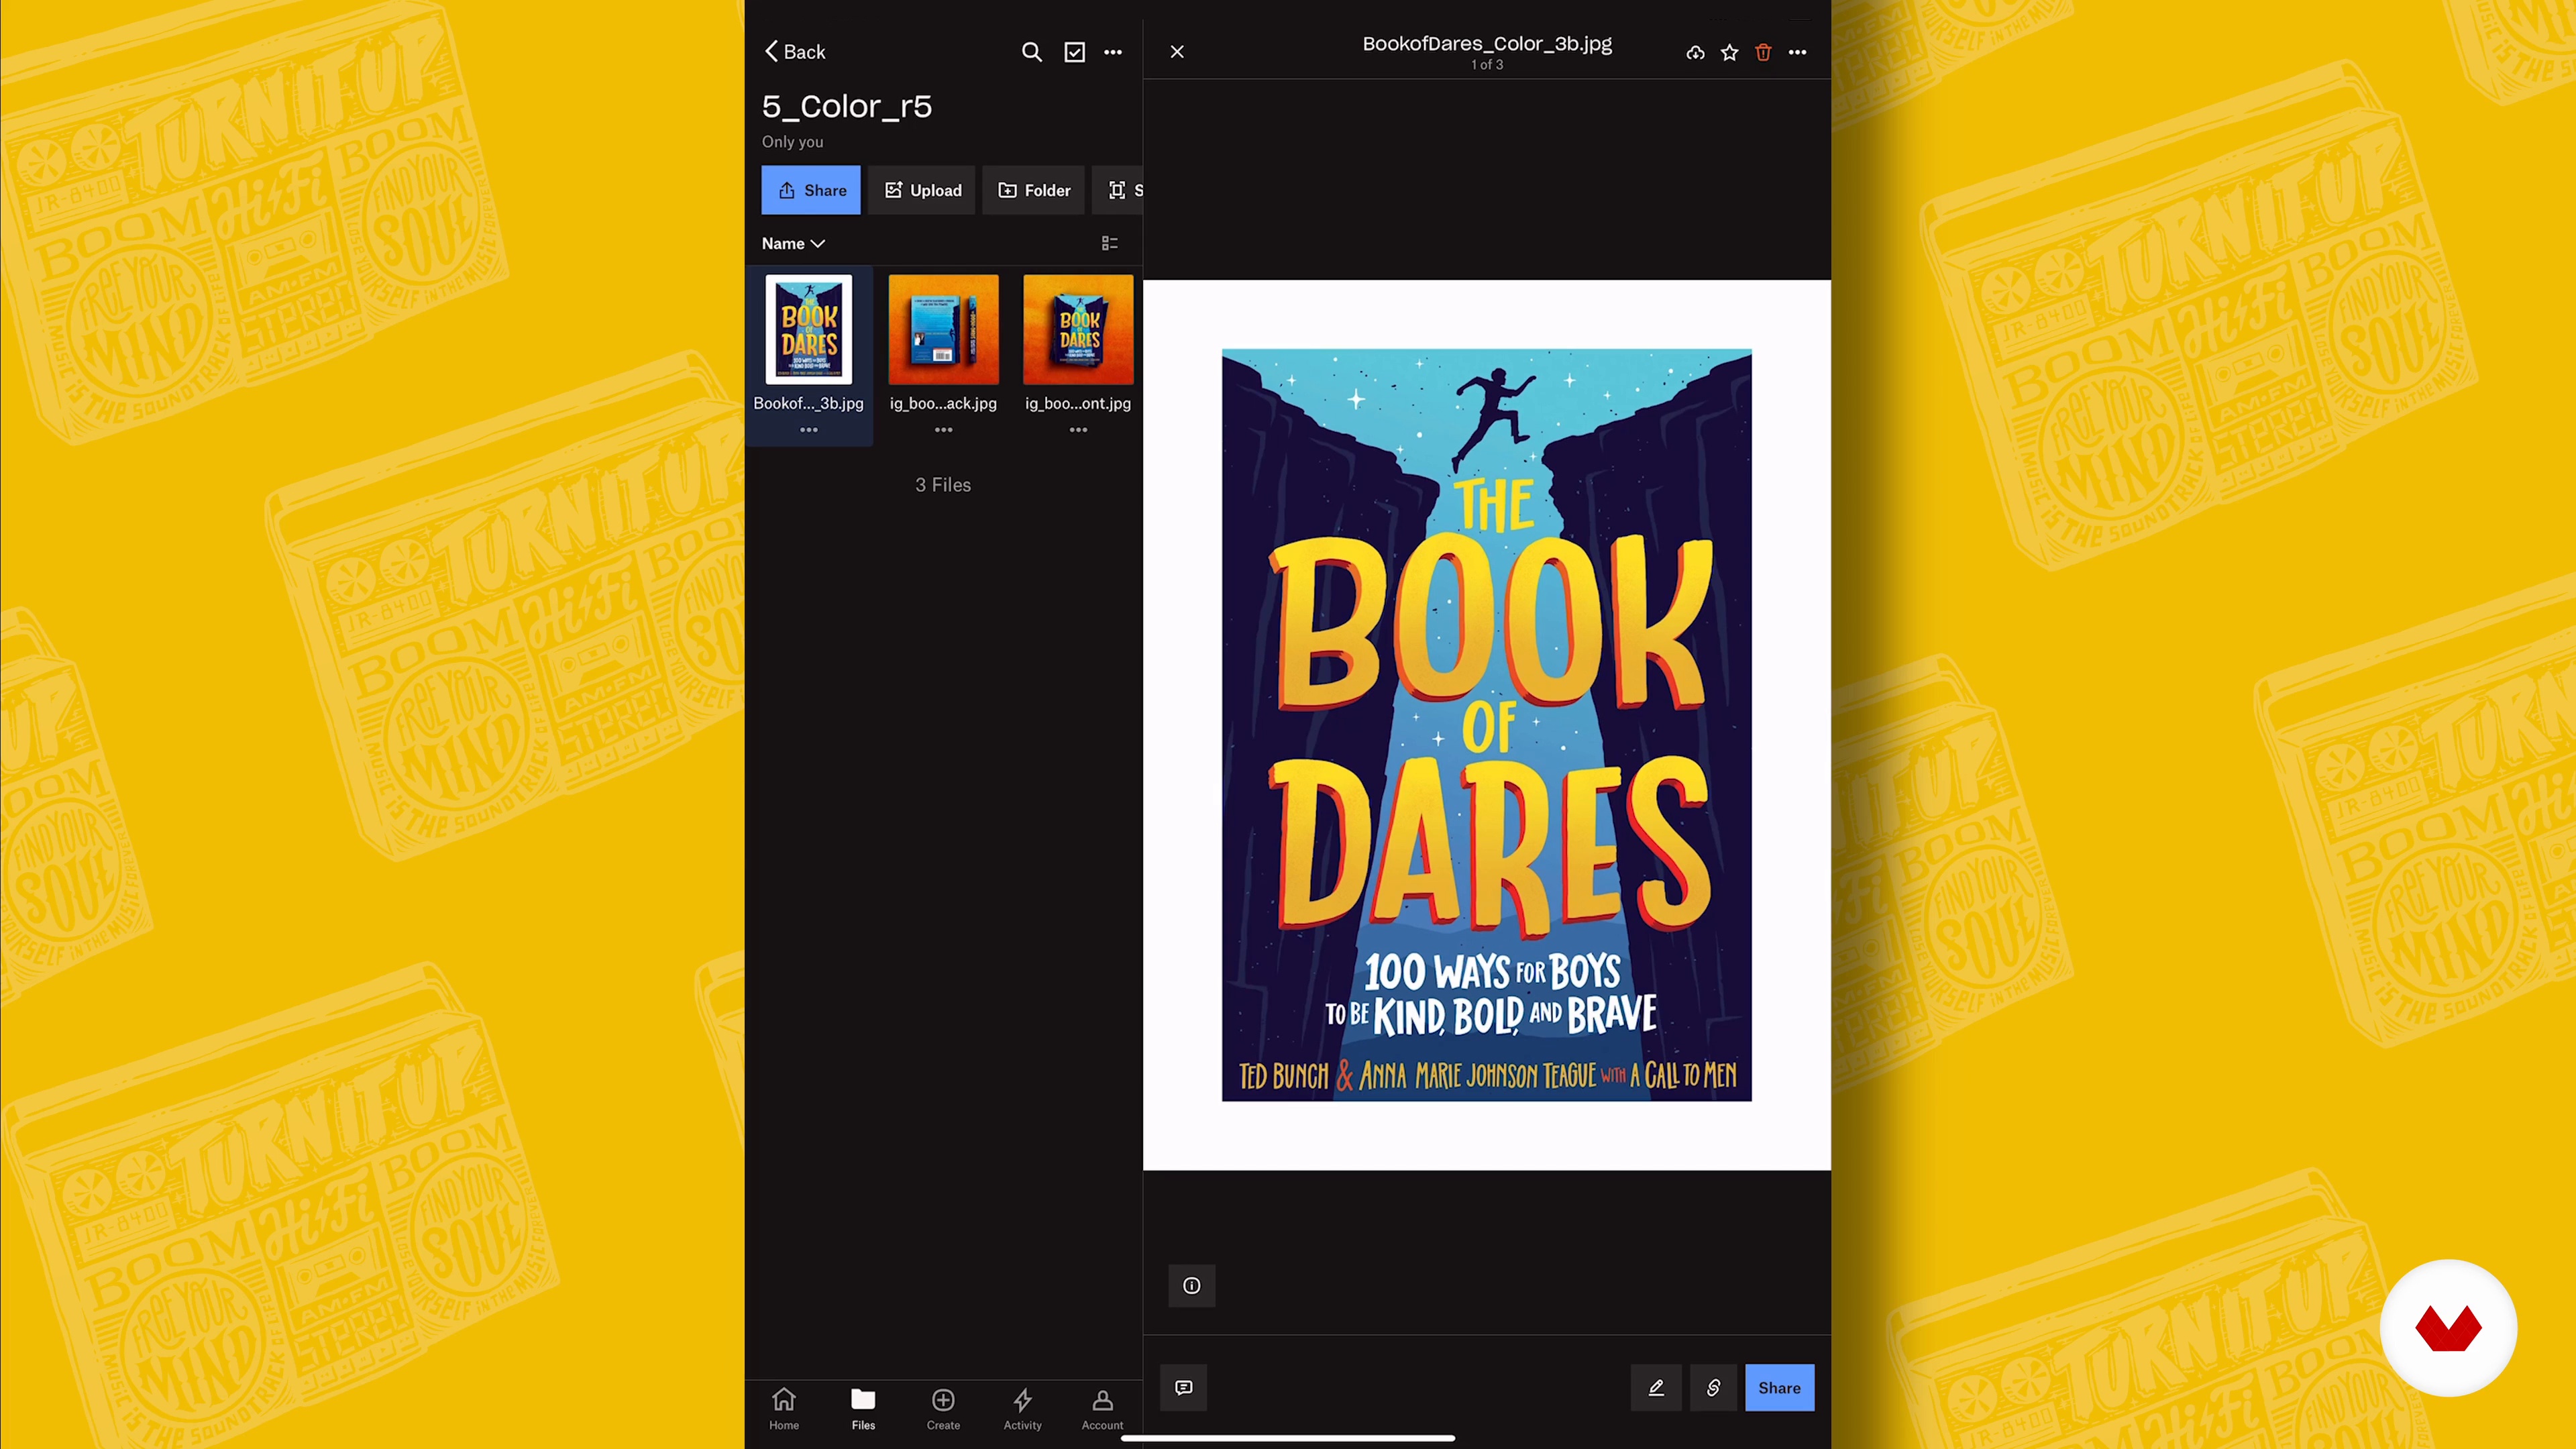Viewport: 2576px width, 1449px height.
Task: Click the BookofDares_Color_3b.jpg title
Action: pyautogui.click(x=1487, y=44)
